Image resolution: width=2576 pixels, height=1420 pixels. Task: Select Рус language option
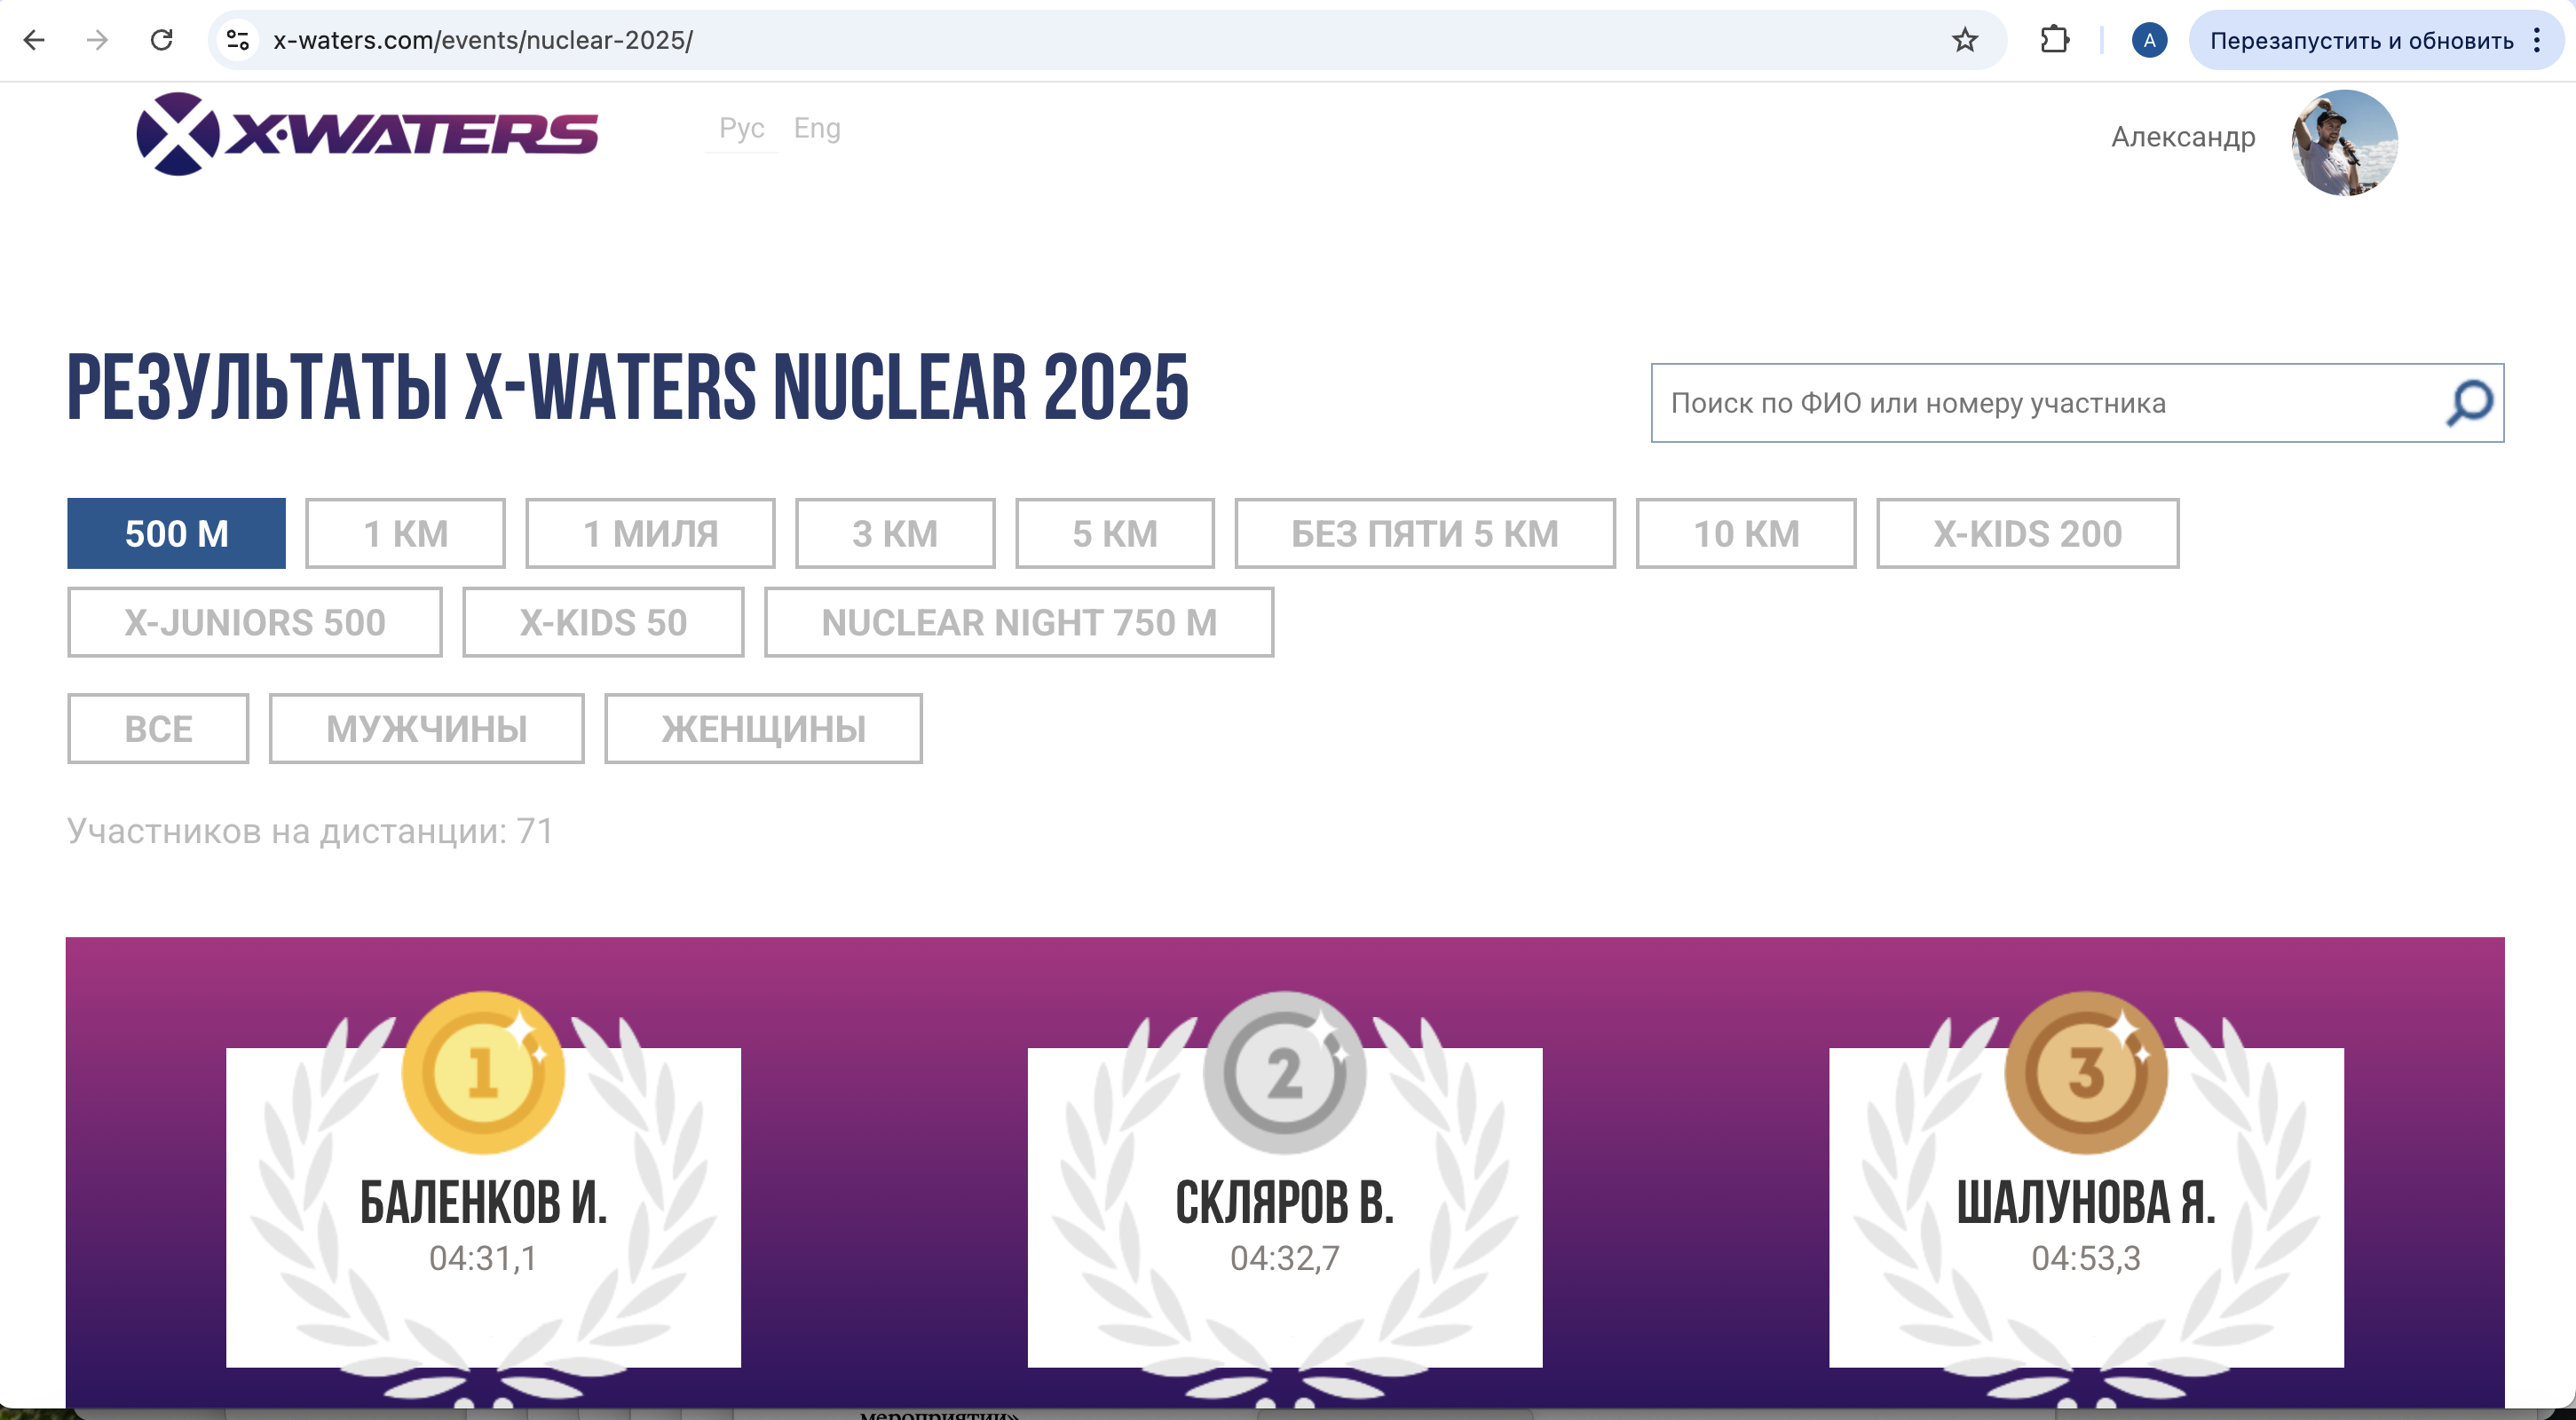(741, 128)
